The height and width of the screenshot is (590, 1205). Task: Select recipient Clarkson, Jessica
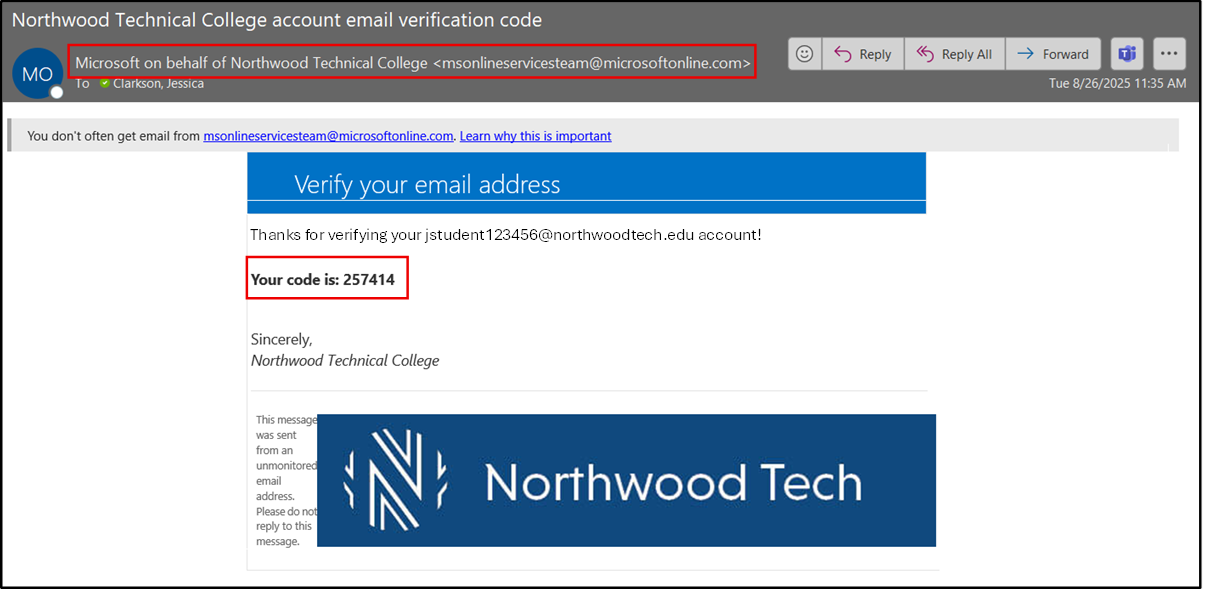click(x=158, y=84)
